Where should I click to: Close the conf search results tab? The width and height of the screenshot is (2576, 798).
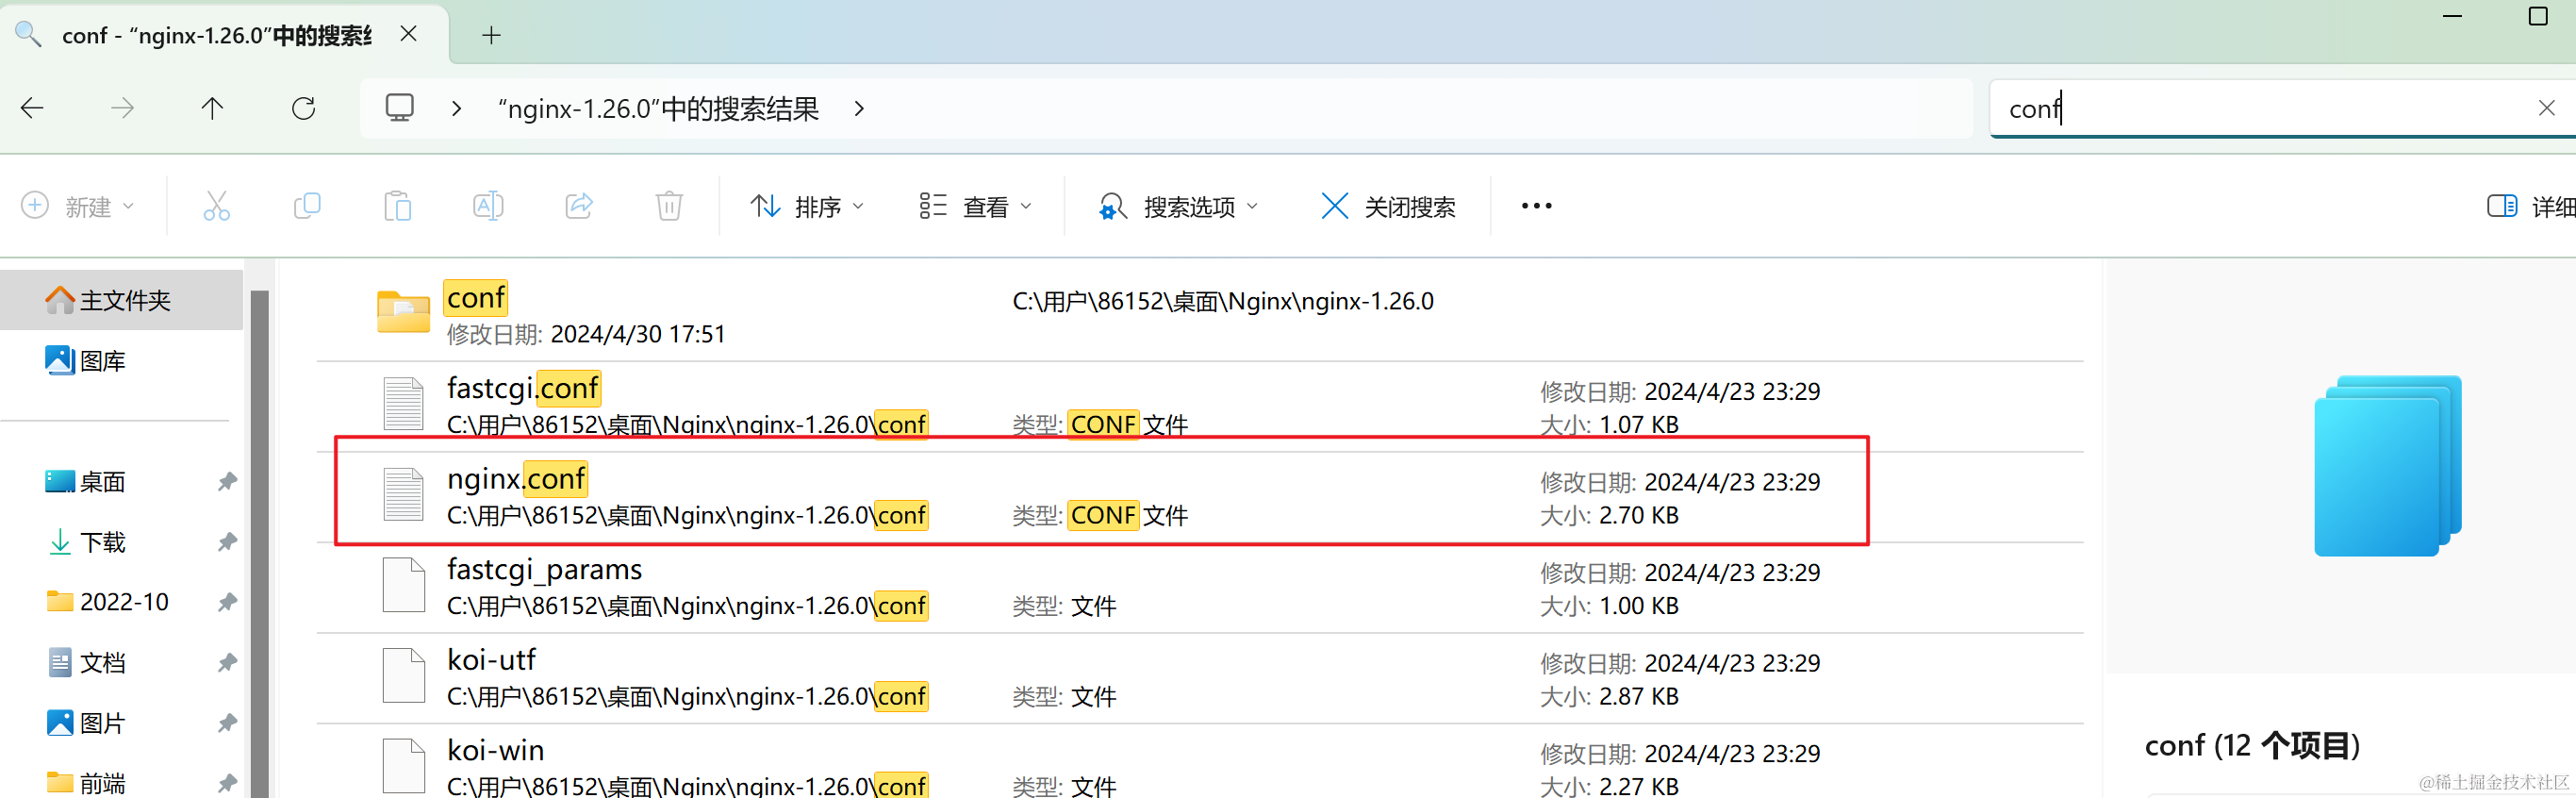(x=408, y=34)
